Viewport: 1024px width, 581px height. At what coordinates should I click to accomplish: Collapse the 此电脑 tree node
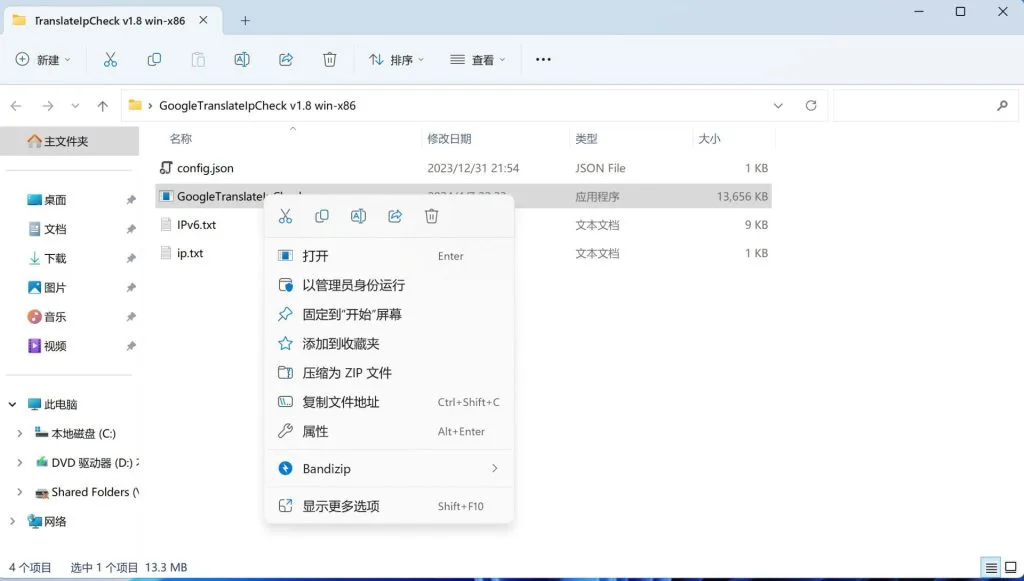point(12,405)
